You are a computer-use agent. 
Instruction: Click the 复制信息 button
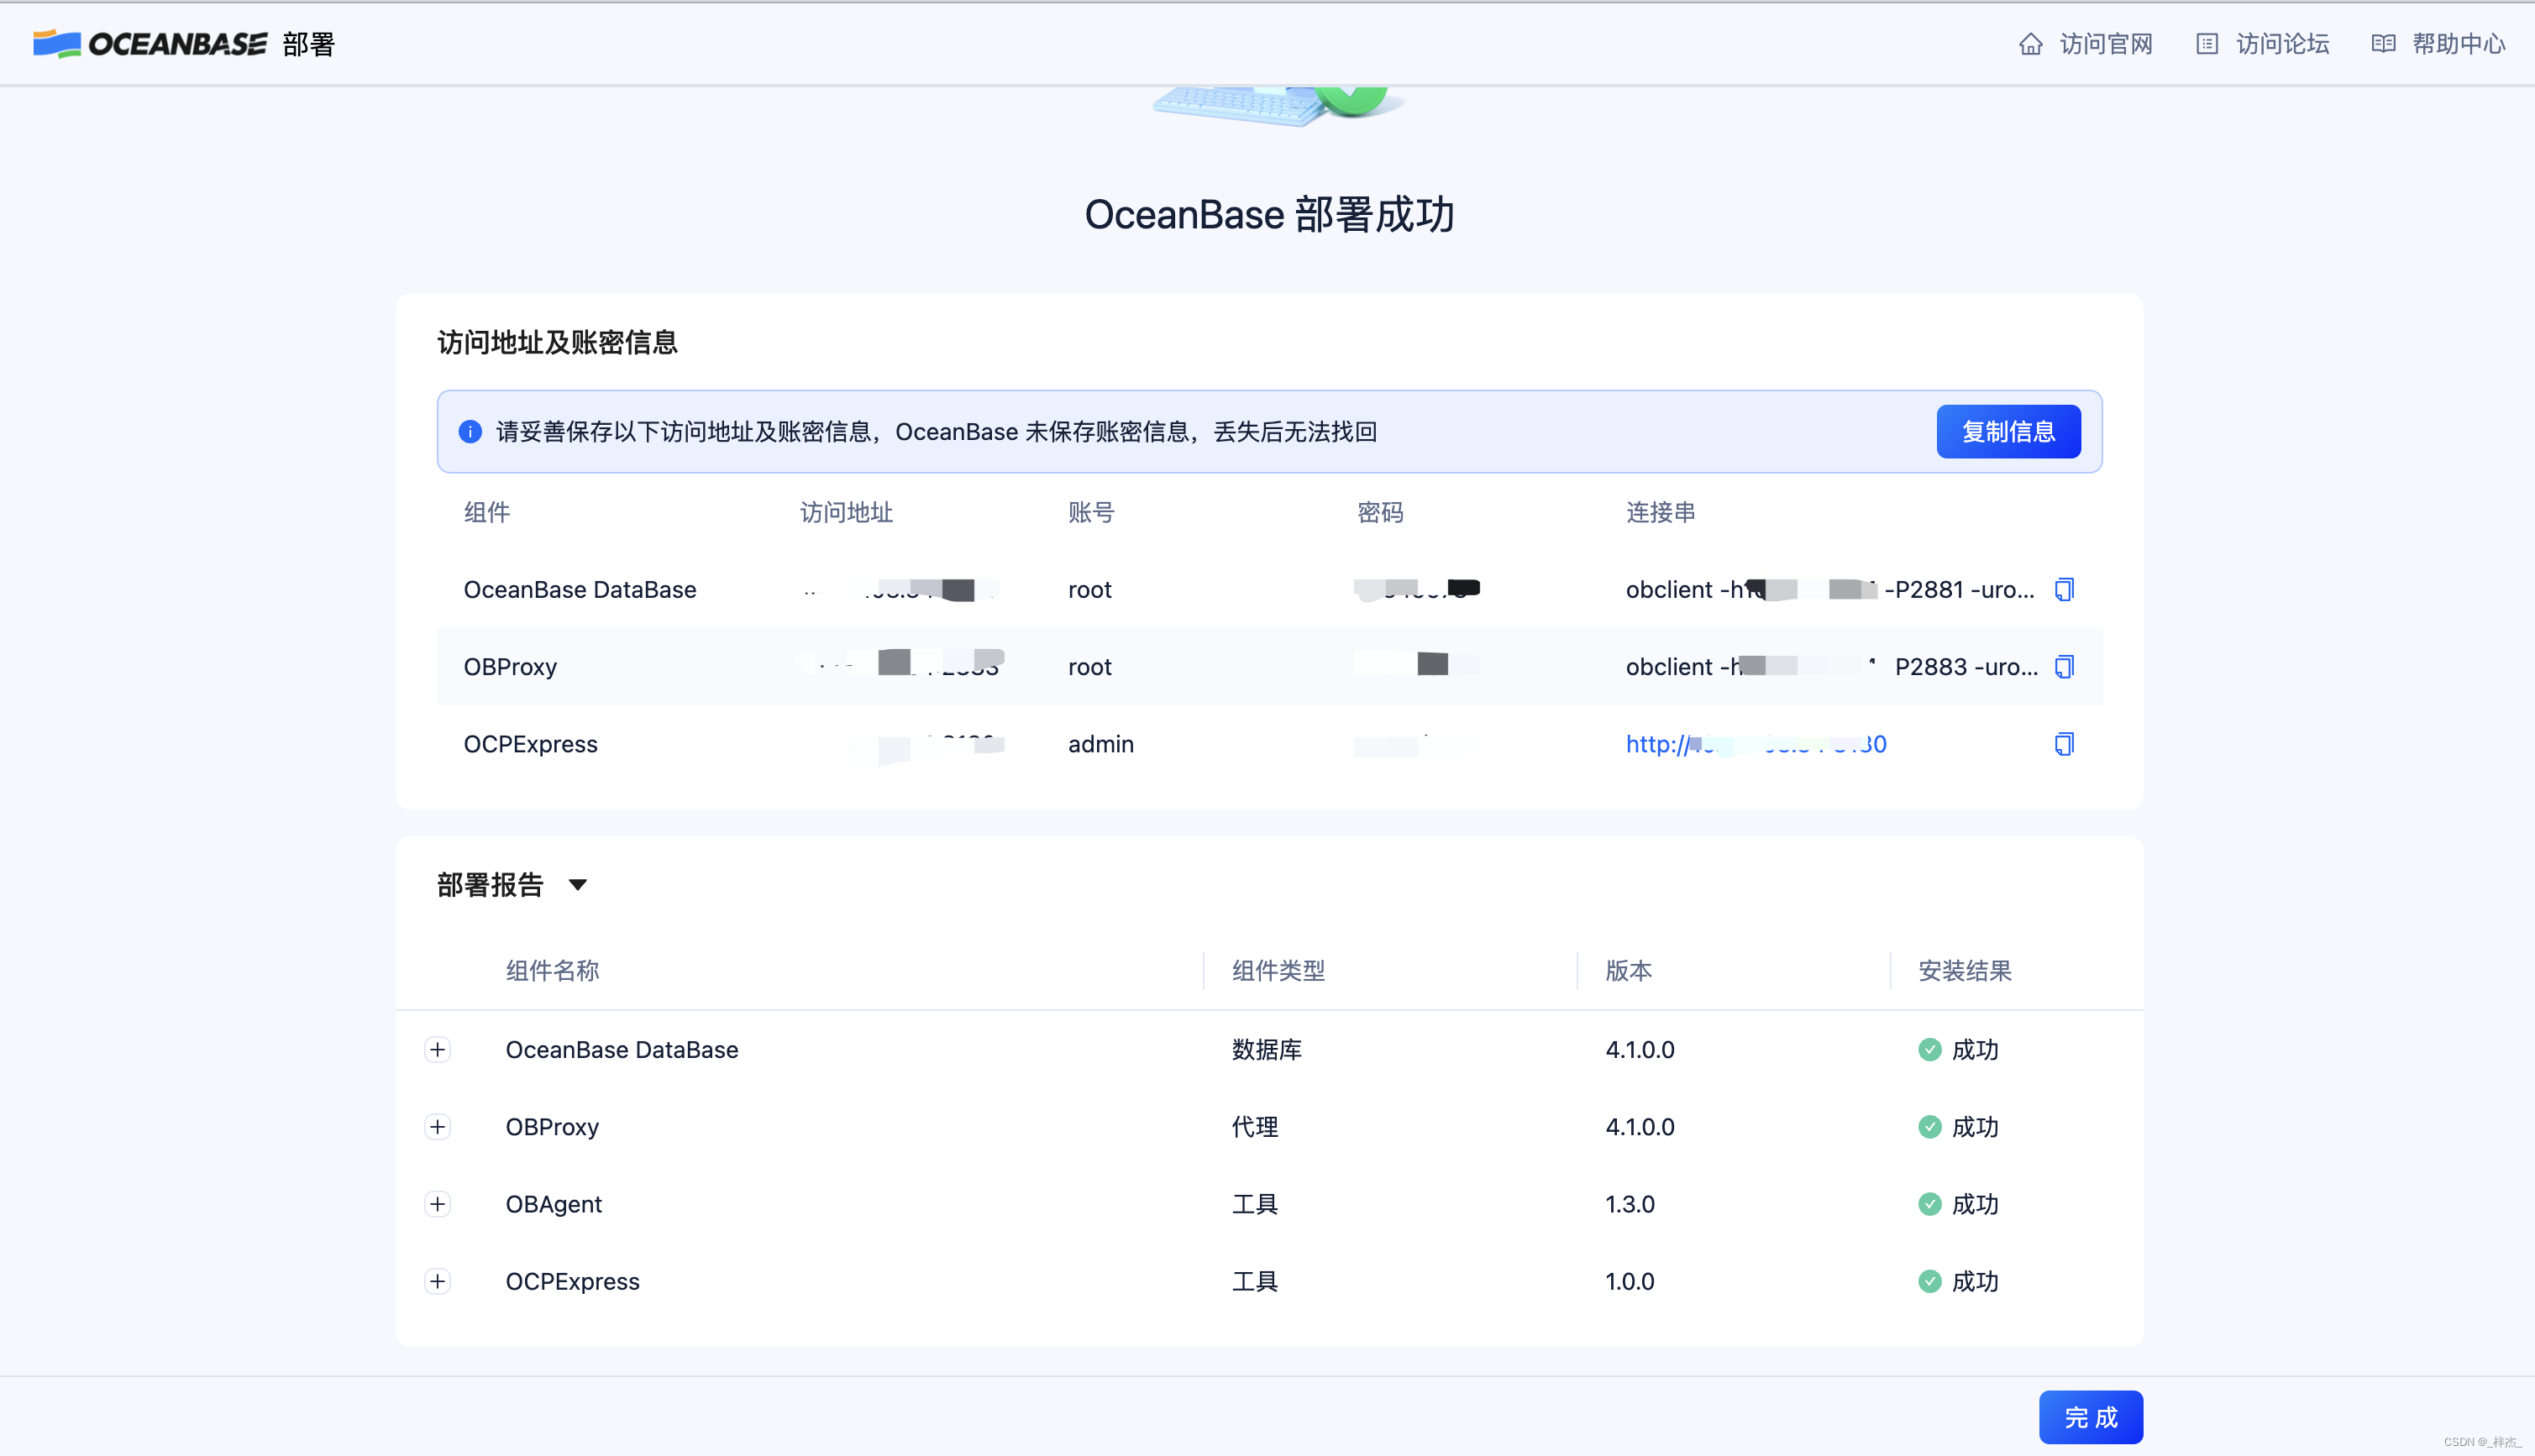tap(2008, 432)
